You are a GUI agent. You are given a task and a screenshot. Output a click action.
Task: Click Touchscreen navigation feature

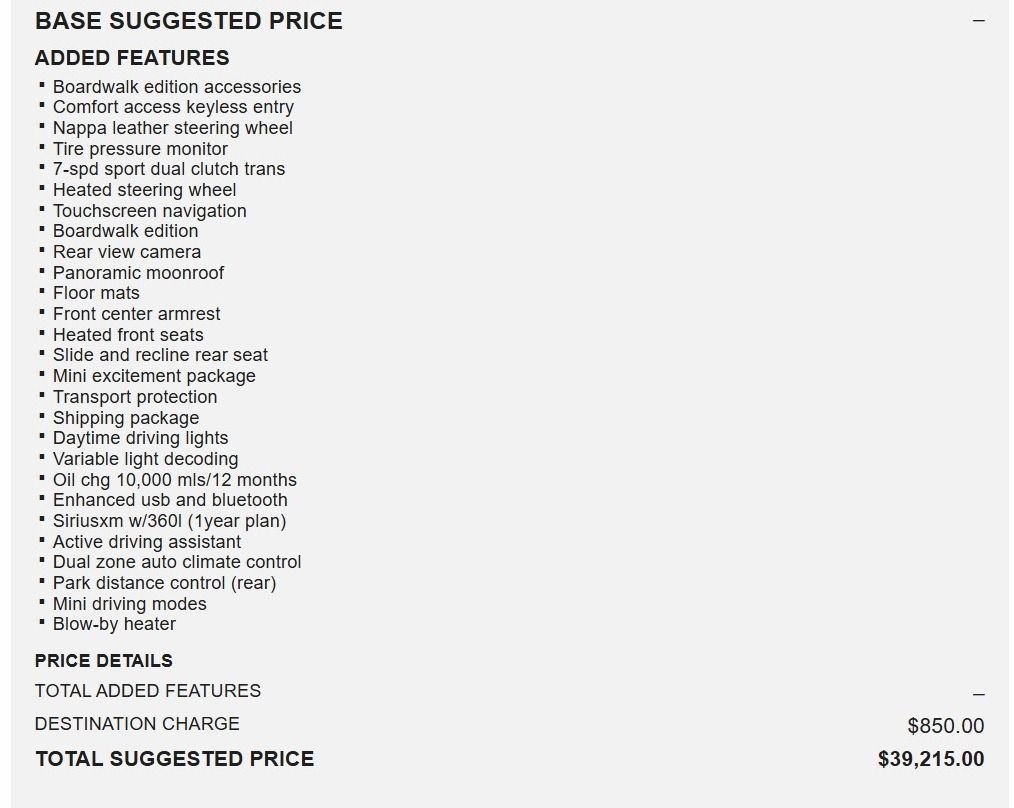[x=149, y=211]
